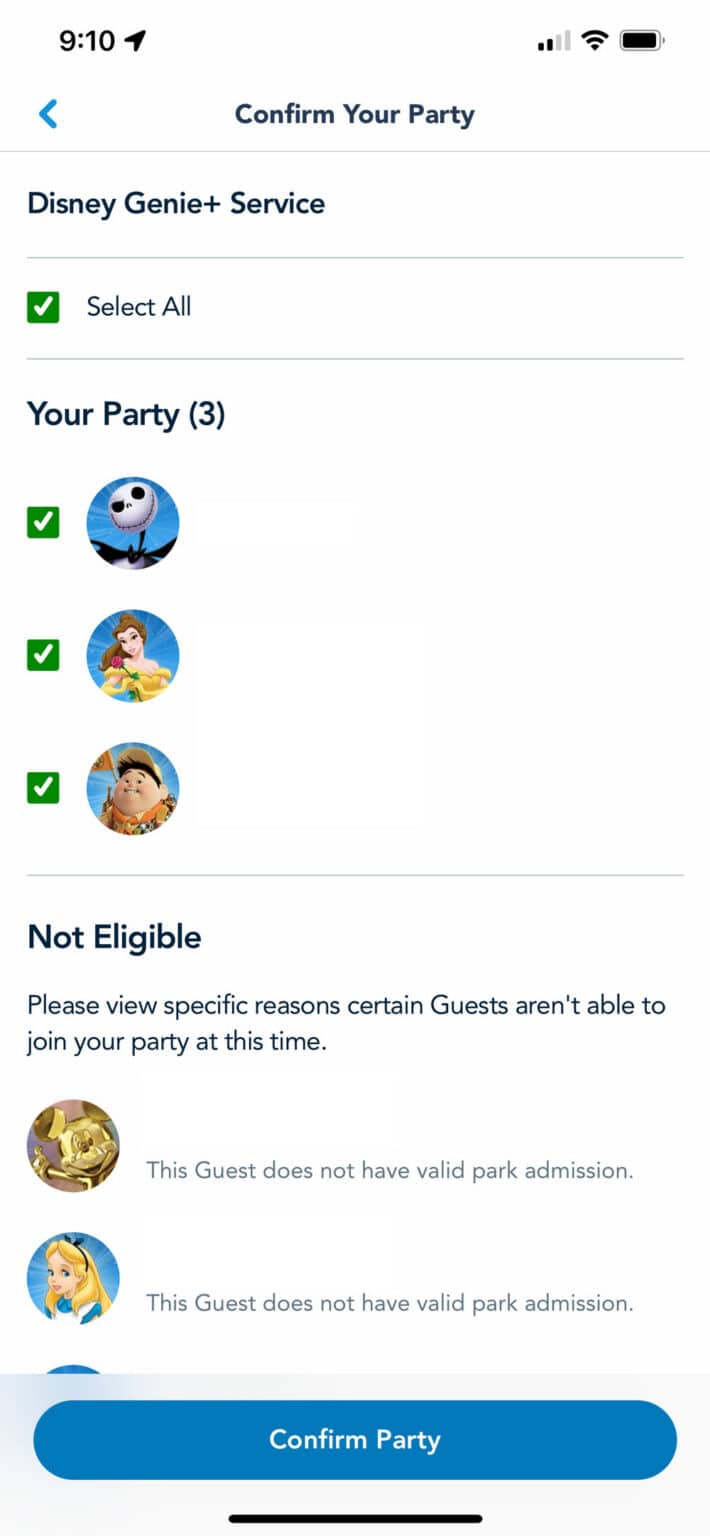The height and width of the screenshot is (1536, 710).
Task: Tap the Wi-Fi icon in the status bar
Action: pos(594,40)
